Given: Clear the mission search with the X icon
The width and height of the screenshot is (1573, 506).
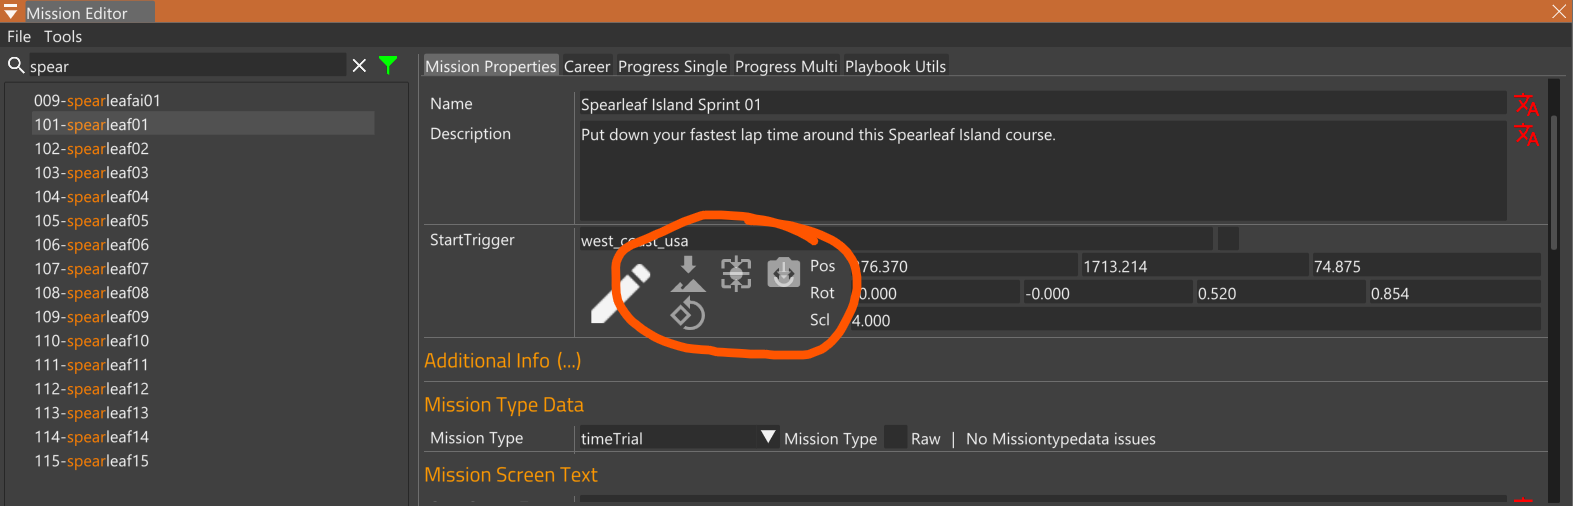Looking at the screenshot, I should (x=359, y=66).
